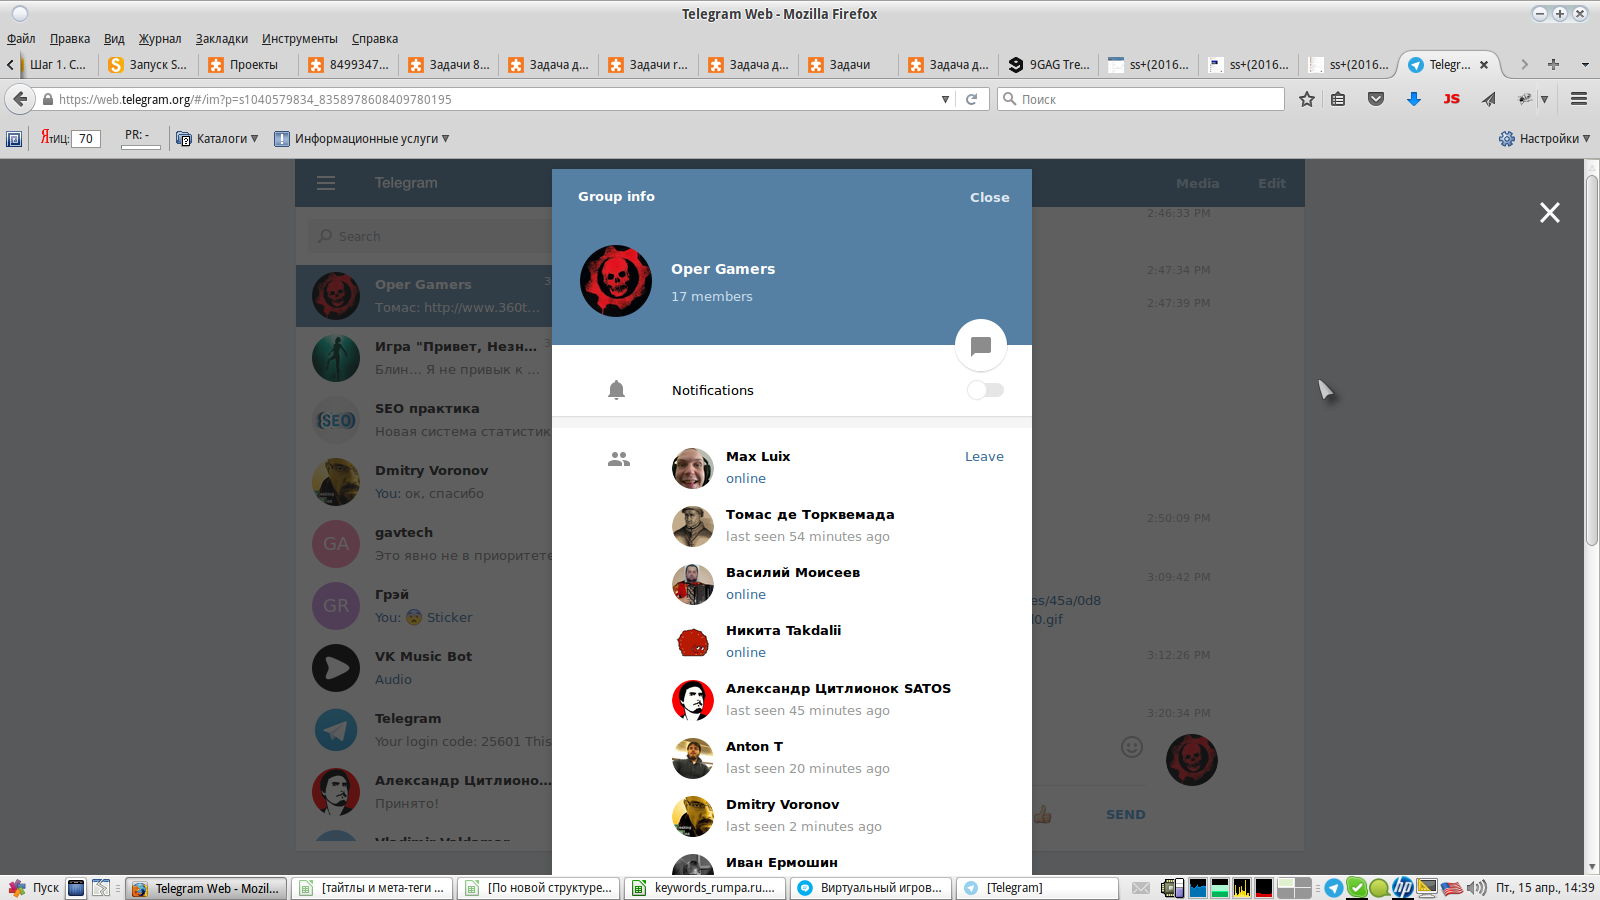This screenshot has width=1600, height=900.
Task: Open the Firefox hamburger menu
Action: (1579, 99)
